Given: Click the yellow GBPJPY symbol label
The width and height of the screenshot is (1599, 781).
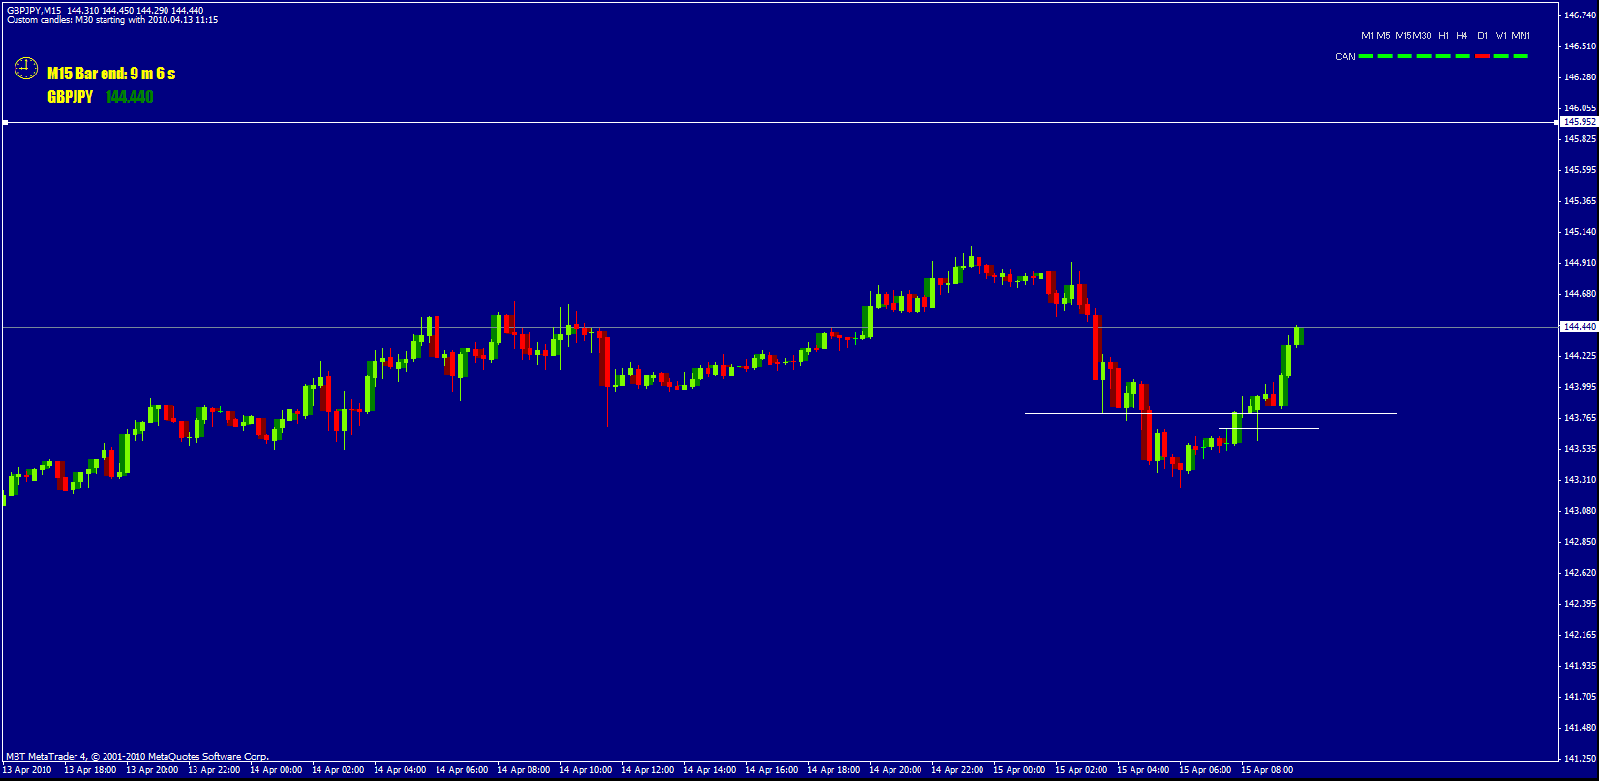Looking at the screenshot, I should click(x=70, y=97).
